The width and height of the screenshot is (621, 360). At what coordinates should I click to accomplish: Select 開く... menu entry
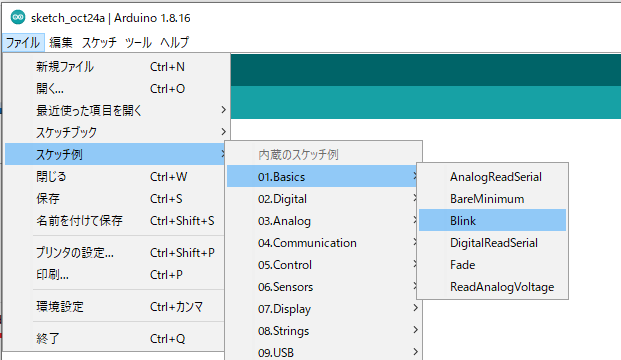click(x=116, y=89)
